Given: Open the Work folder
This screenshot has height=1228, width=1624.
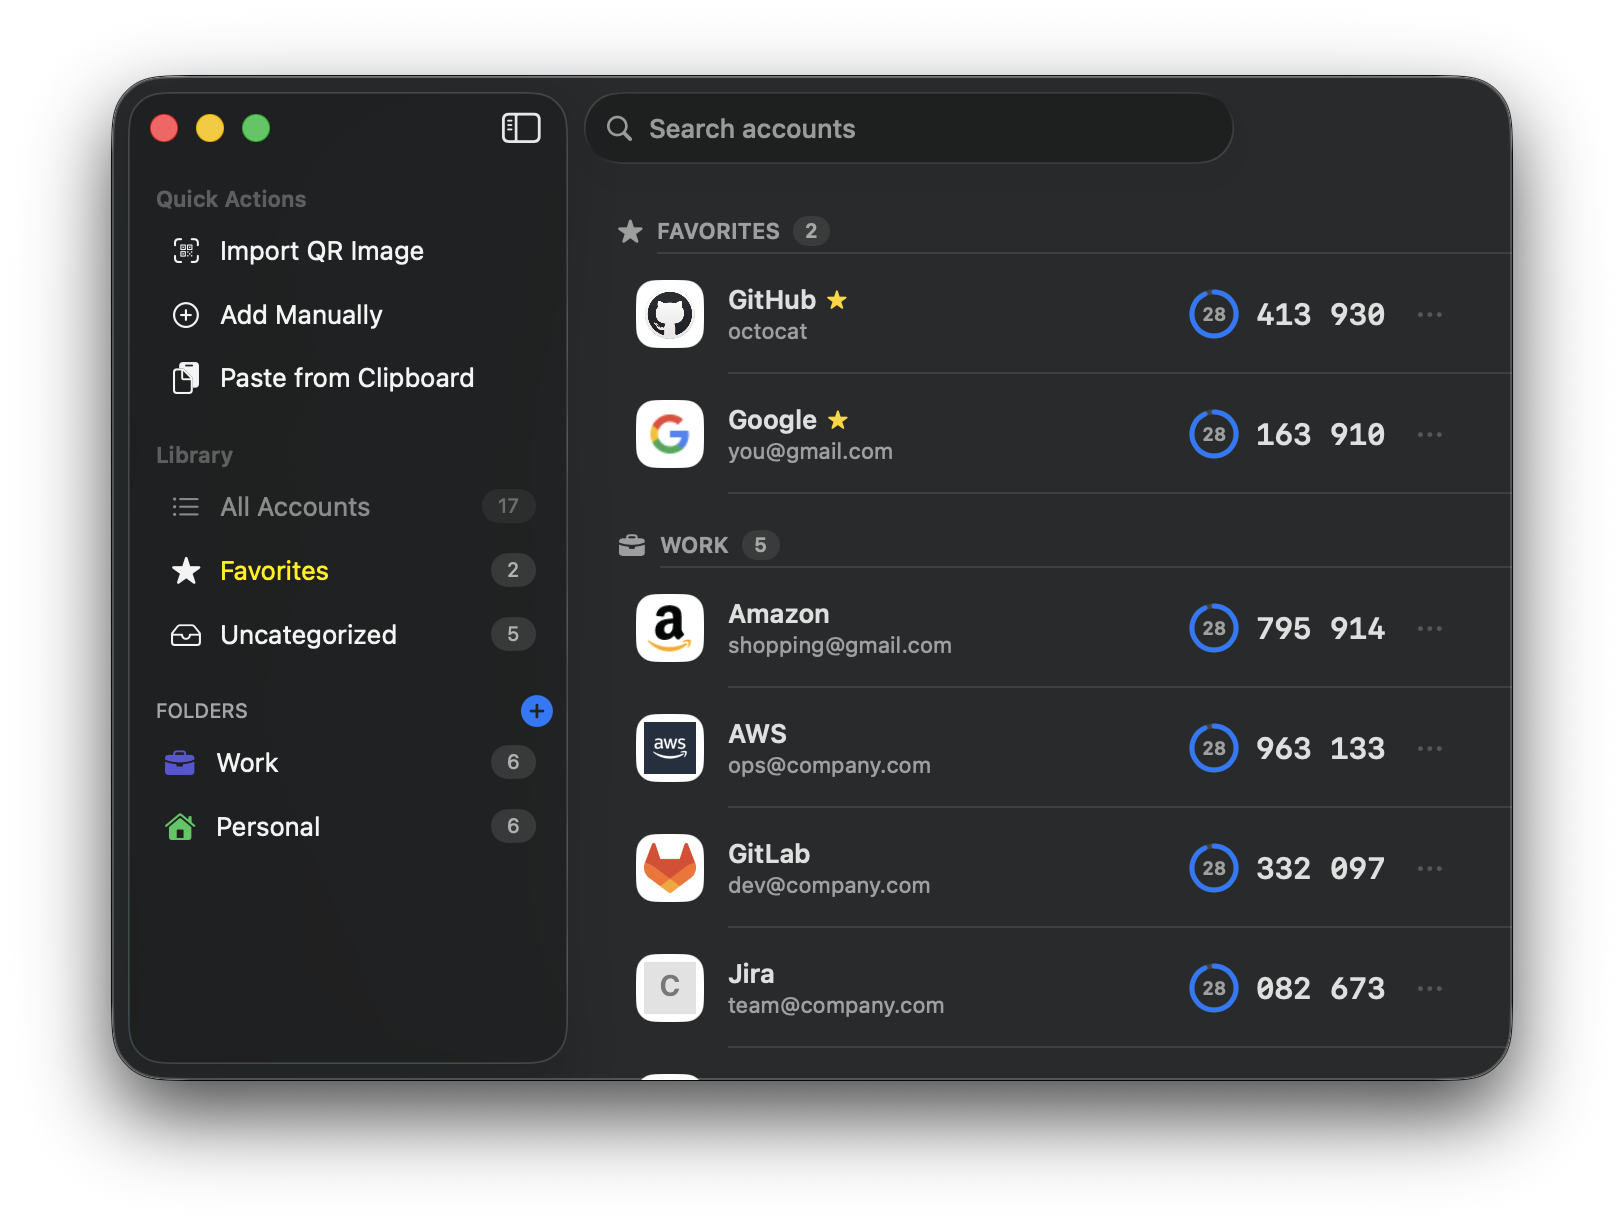Looking at the screenshot, I should point(347,762).
